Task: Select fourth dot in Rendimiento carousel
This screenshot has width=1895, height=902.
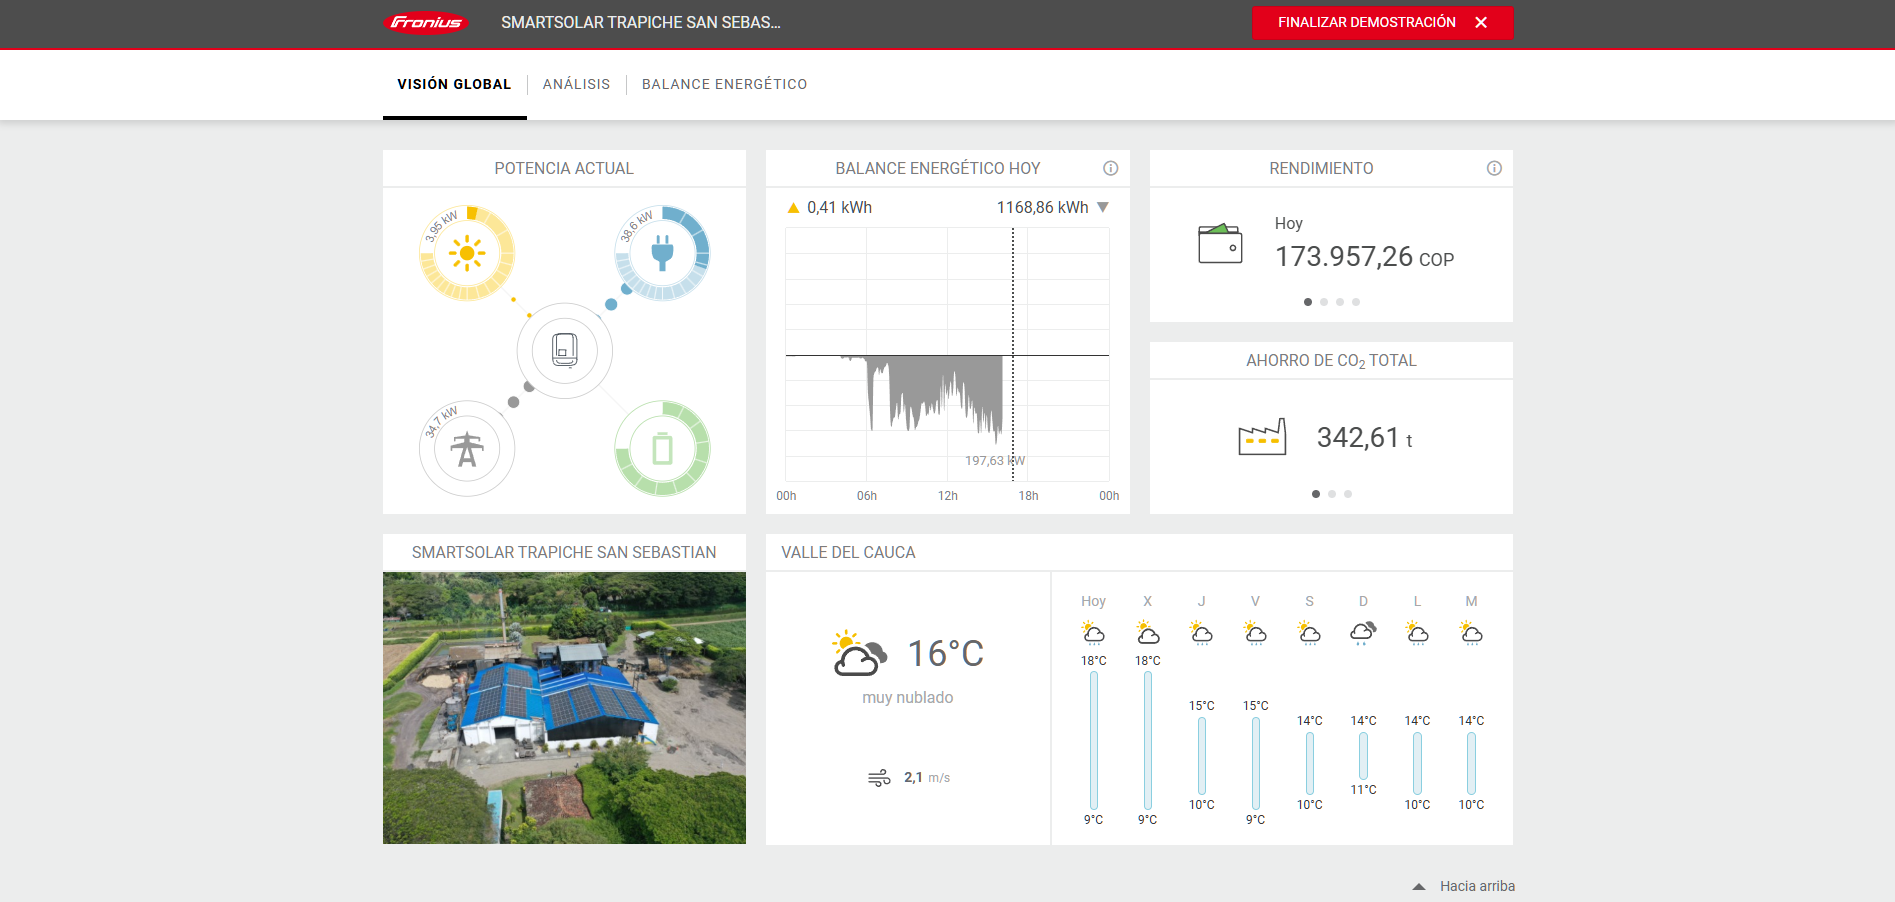Action: 1356,302
